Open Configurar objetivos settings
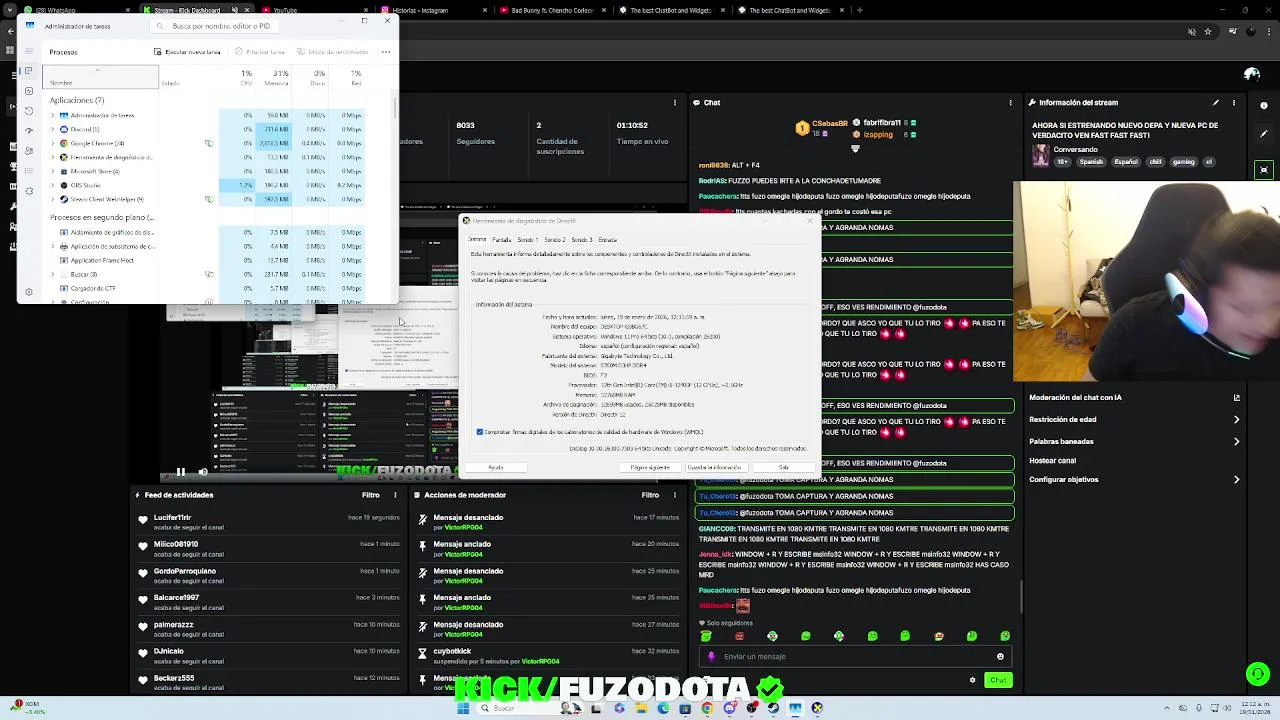 pyautogui.click(x=1135, y=480)
